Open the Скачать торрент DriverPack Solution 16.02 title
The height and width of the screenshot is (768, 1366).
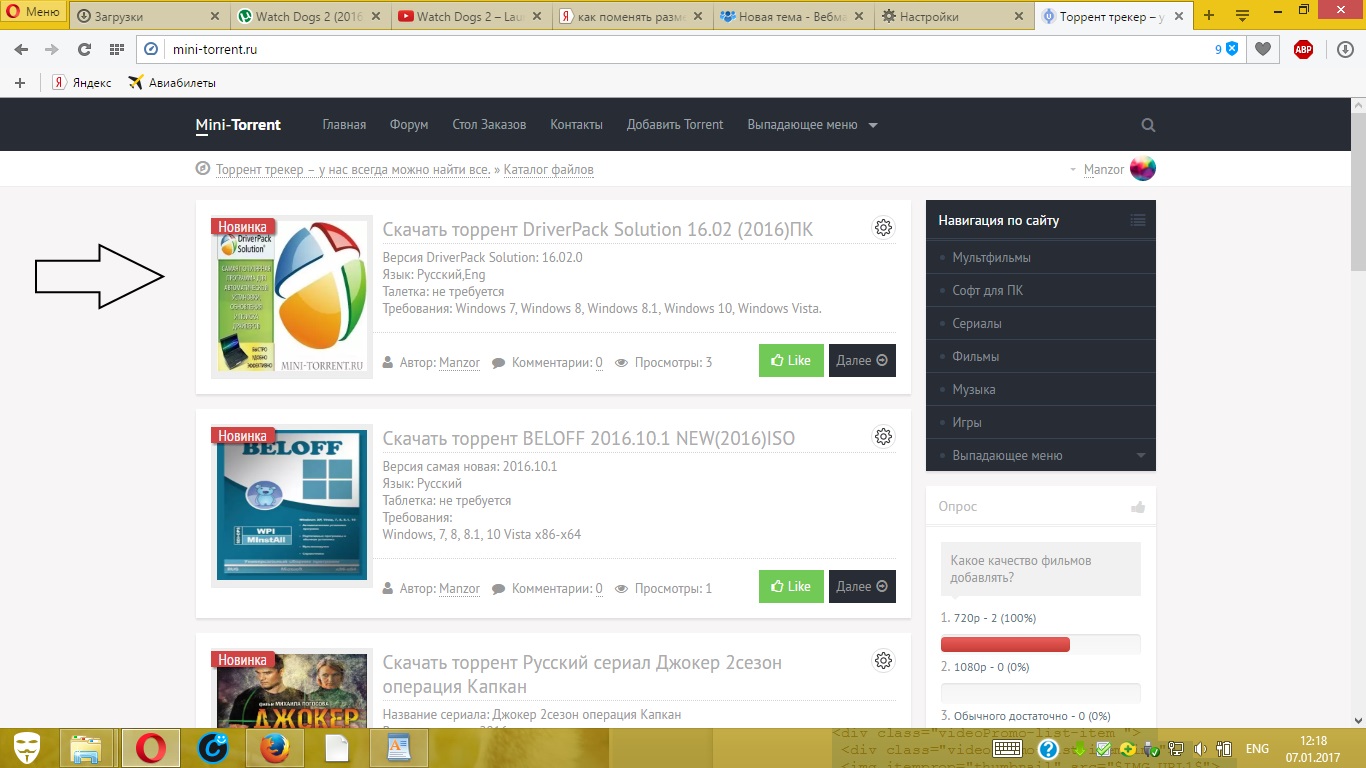598,230
